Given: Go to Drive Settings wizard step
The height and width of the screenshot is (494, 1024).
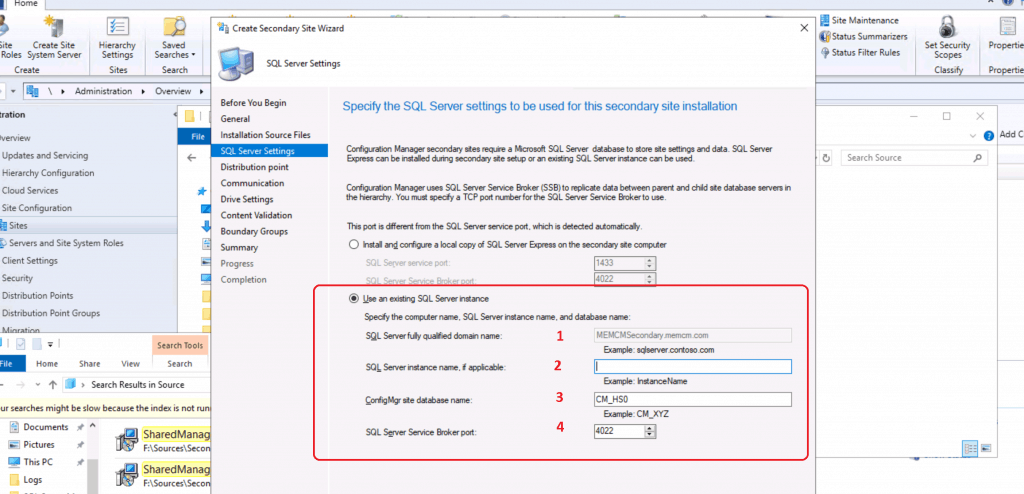Looking at the screenshot, I should [x=246, y=199].
